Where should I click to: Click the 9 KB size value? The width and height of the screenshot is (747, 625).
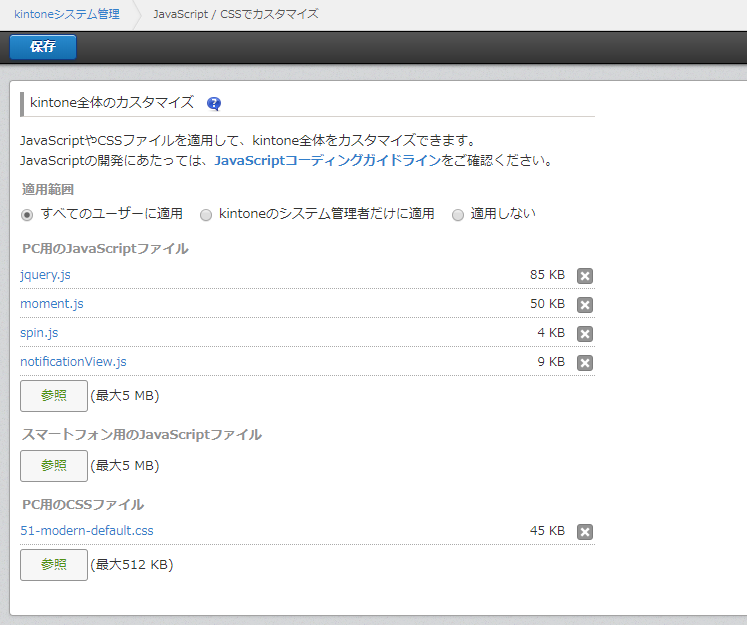[x=551, y=362]
